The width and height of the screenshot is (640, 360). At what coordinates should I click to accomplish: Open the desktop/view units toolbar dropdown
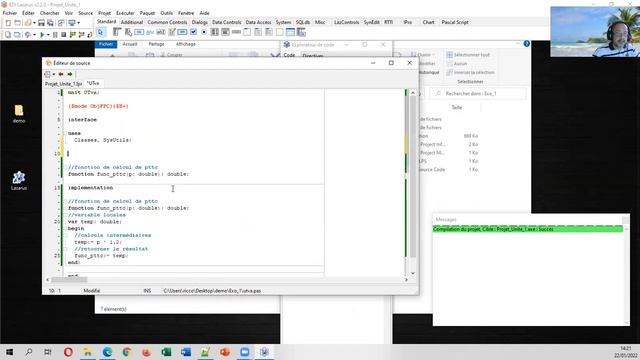(78, 23)
